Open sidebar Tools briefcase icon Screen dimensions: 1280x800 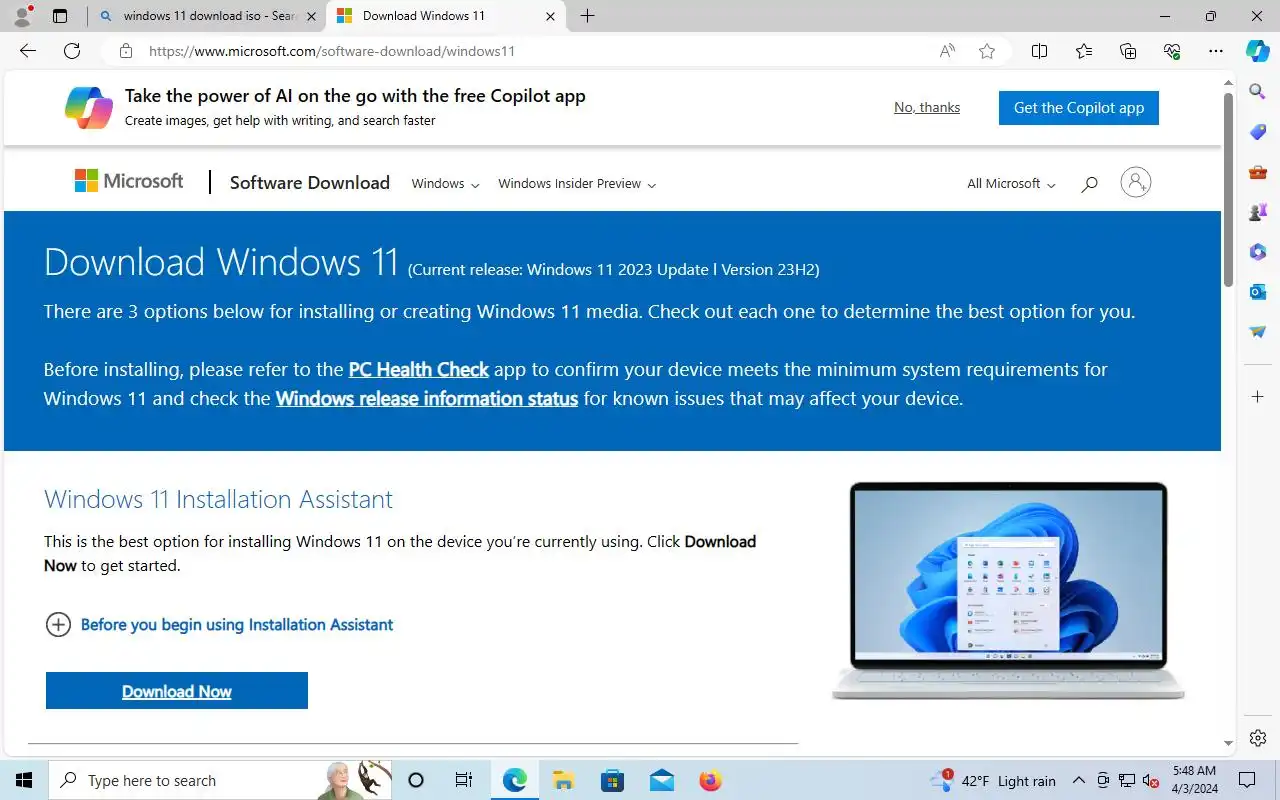1258,172
